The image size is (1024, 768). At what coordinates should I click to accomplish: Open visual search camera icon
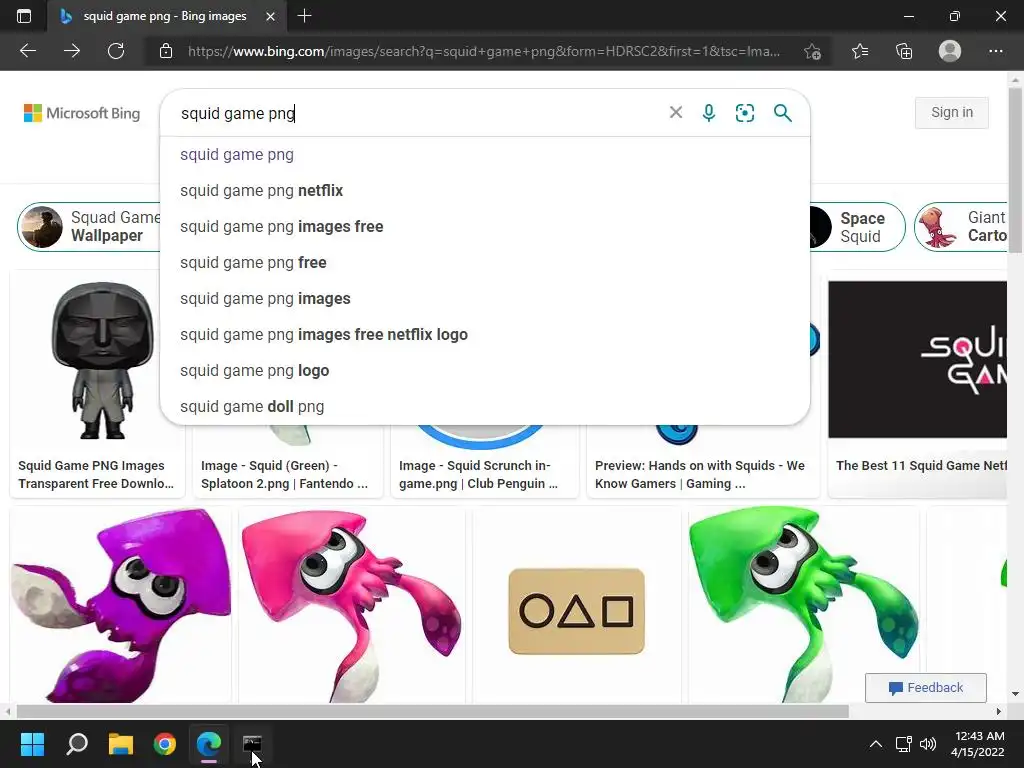(x=744, y=113)
